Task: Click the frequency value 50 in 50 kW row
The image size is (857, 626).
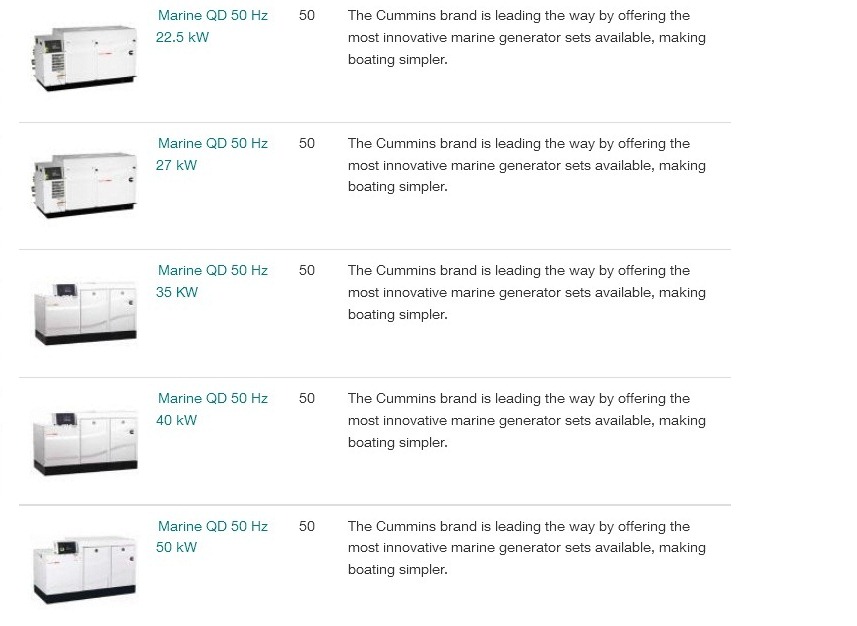Action: point(307,526)
